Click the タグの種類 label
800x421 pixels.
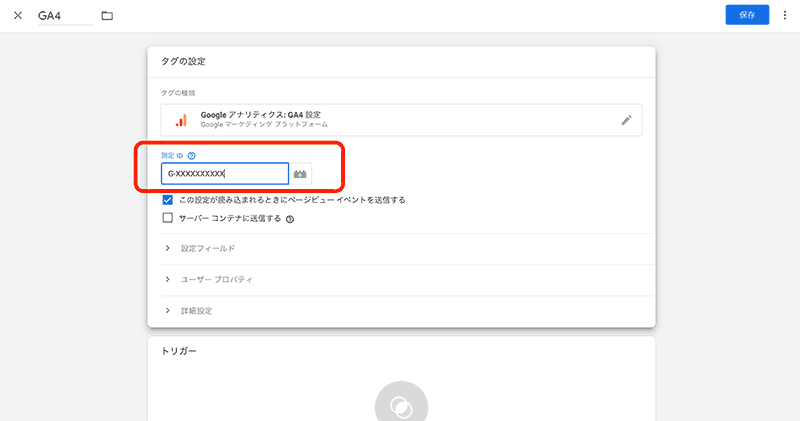point(178,93)
